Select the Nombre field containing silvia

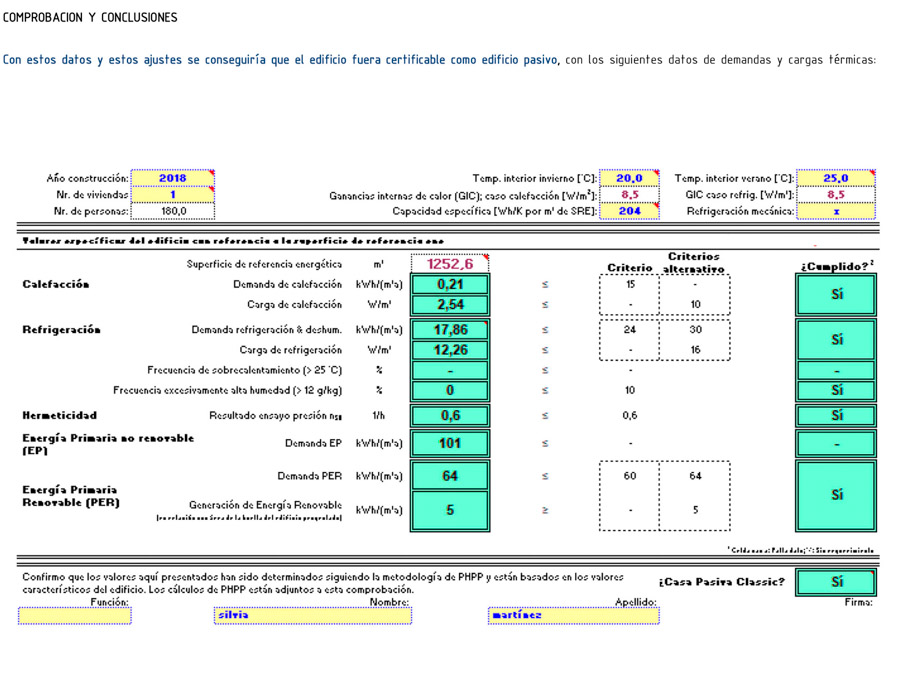(x=313, y=616)
